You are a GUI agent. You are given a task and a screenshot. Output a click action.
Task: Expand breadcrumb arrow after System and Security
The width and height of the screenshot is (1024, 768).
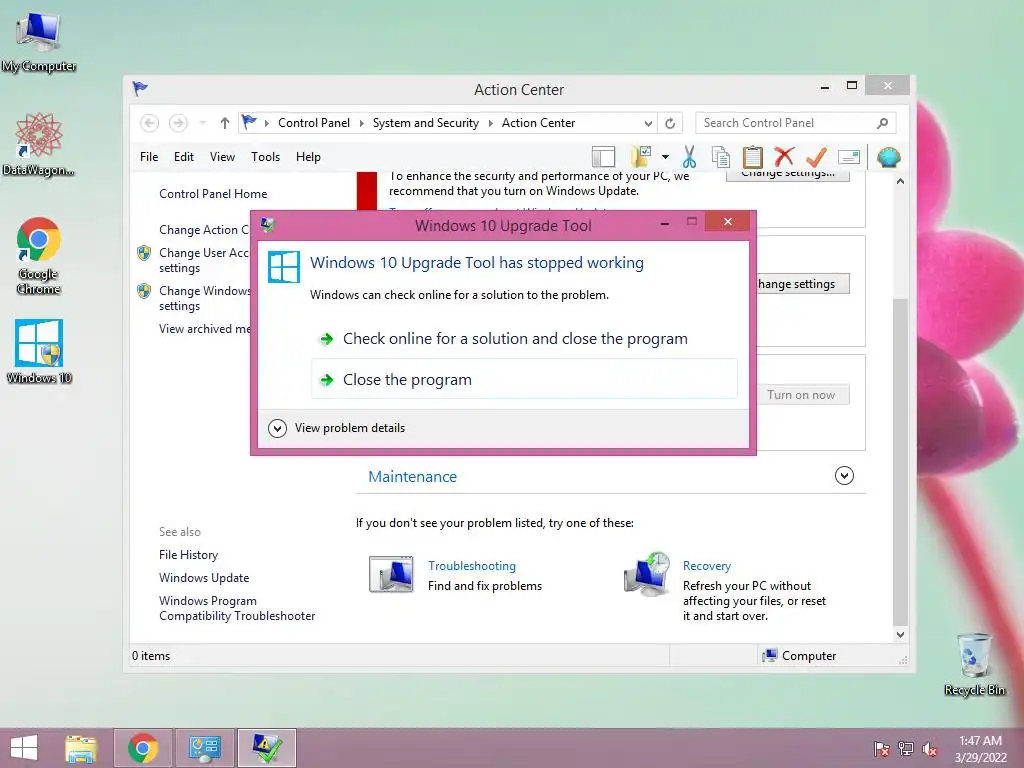click(490, 123)
